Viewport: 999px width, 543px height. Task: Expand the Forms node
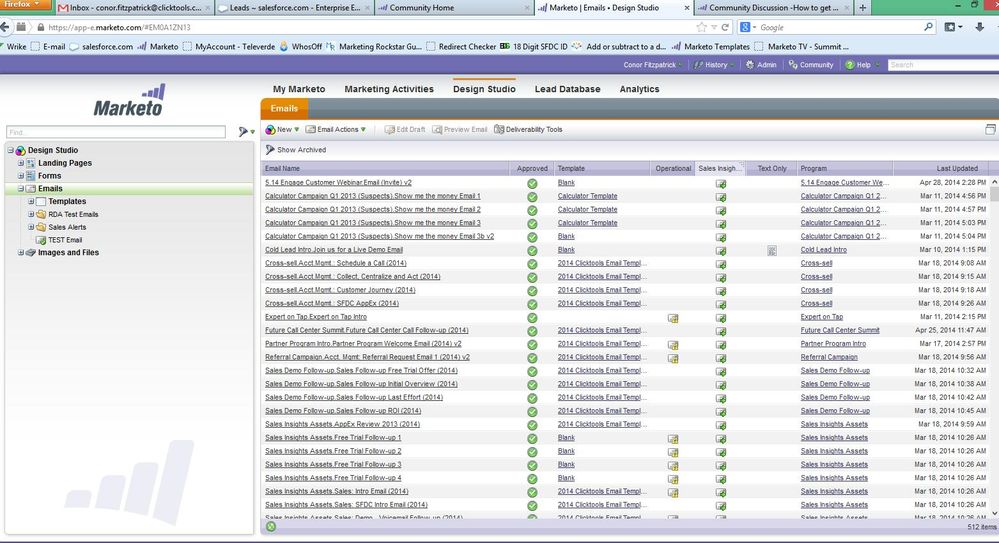click(x=20, y=176)
